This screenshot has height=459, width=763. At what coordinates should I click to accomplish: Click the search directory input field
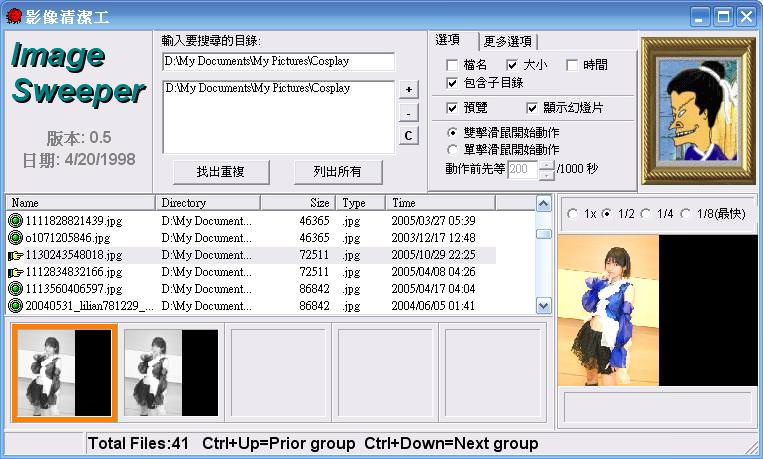278,61
